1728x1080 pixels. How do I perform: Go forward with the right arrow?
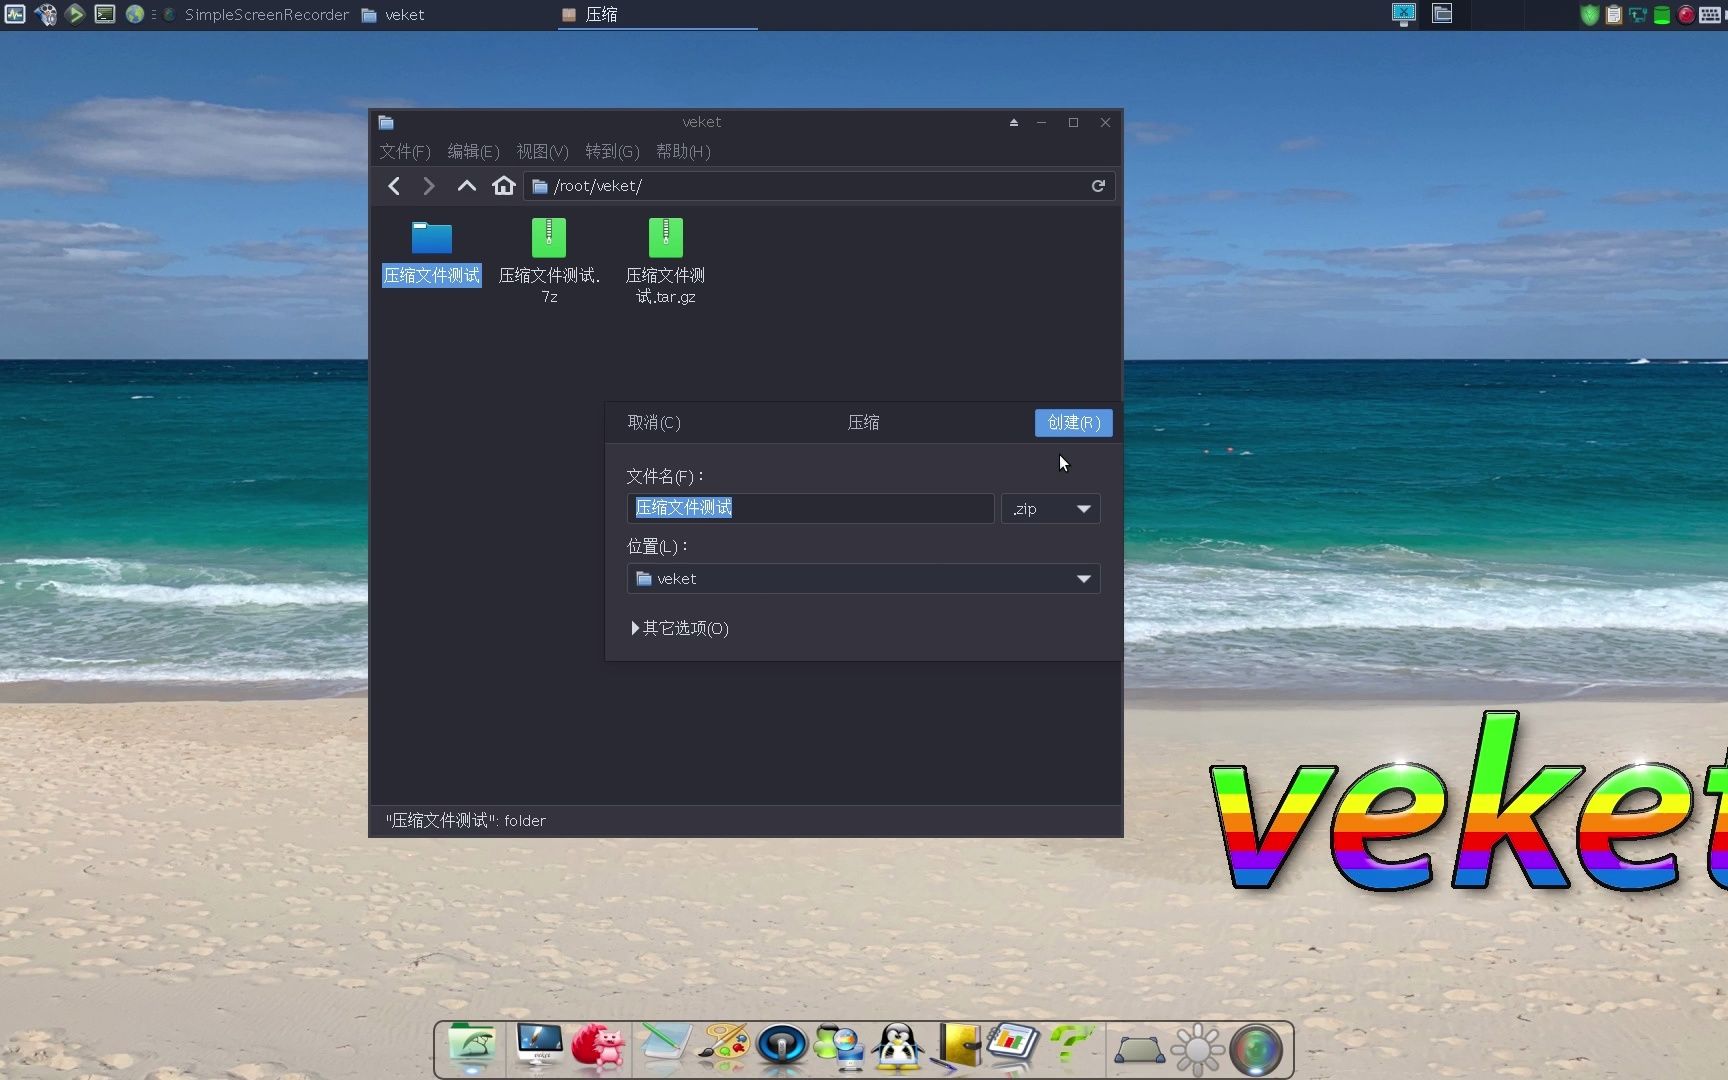tap(429, 186)
